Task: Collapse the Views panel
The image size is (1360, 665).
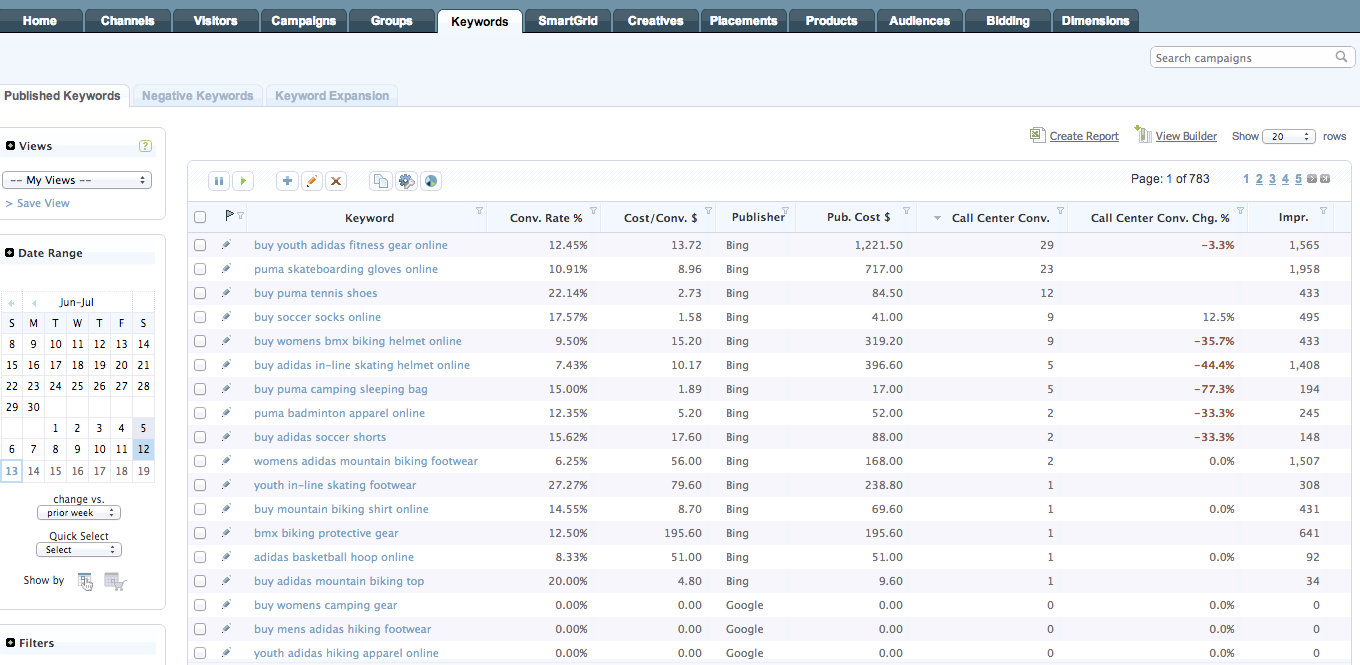Action: pyautogui.click(x=10, y=146)
